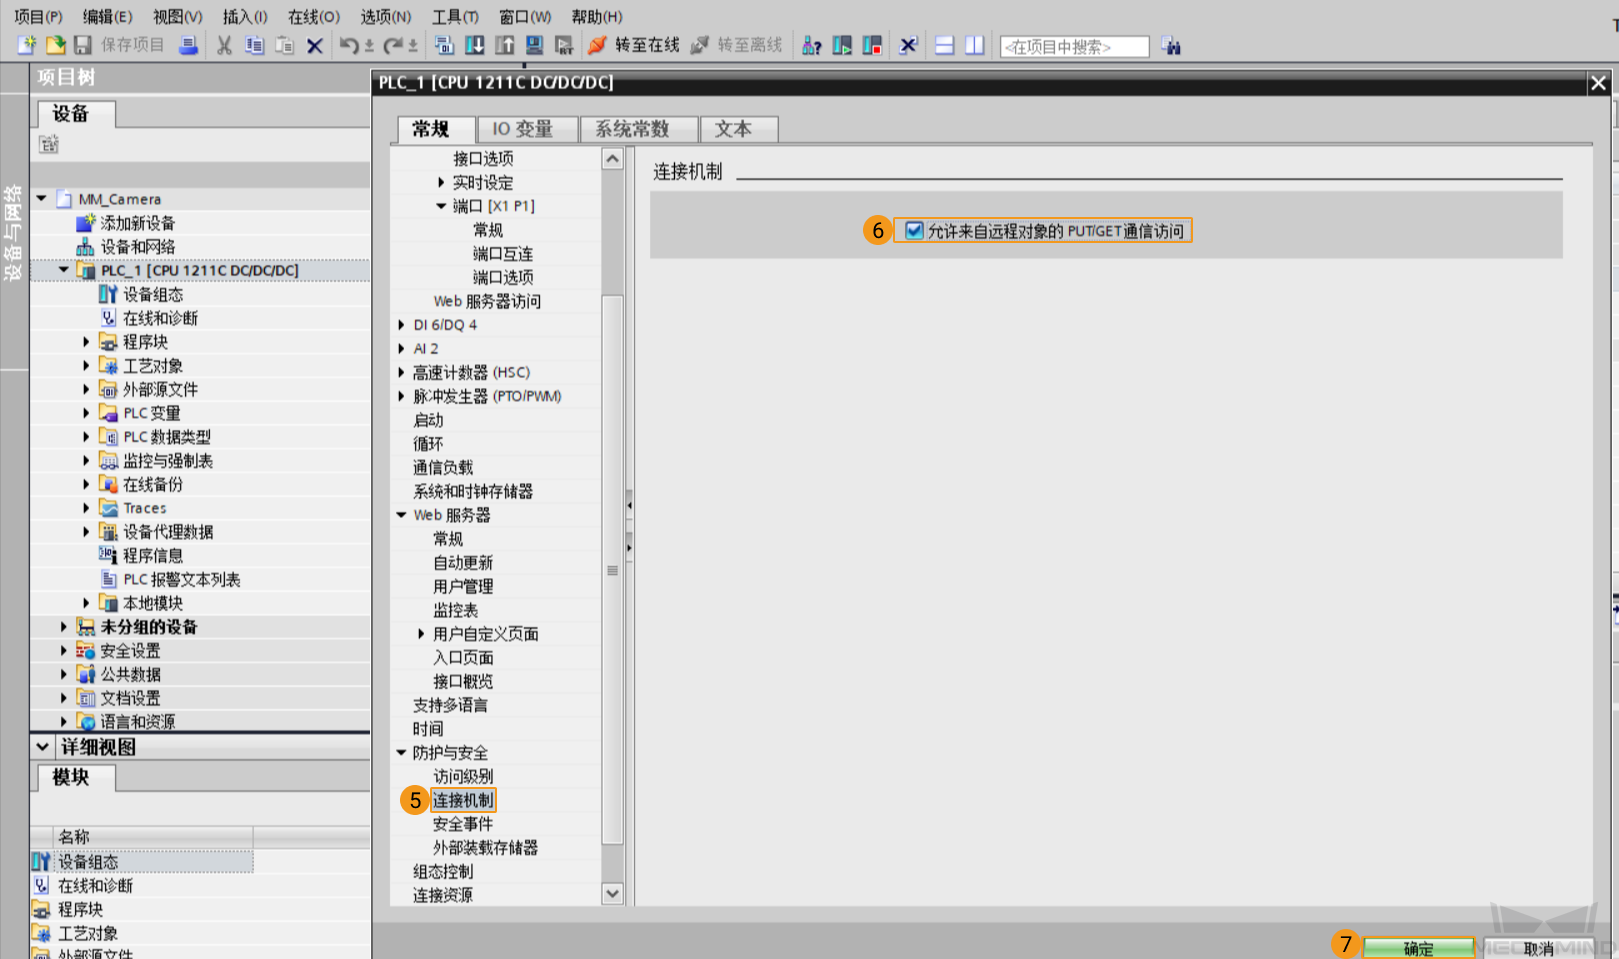Screen dimensions: 1619x959
Task: Click the Compile icon in toolbar
Action: tap(445, 45)
